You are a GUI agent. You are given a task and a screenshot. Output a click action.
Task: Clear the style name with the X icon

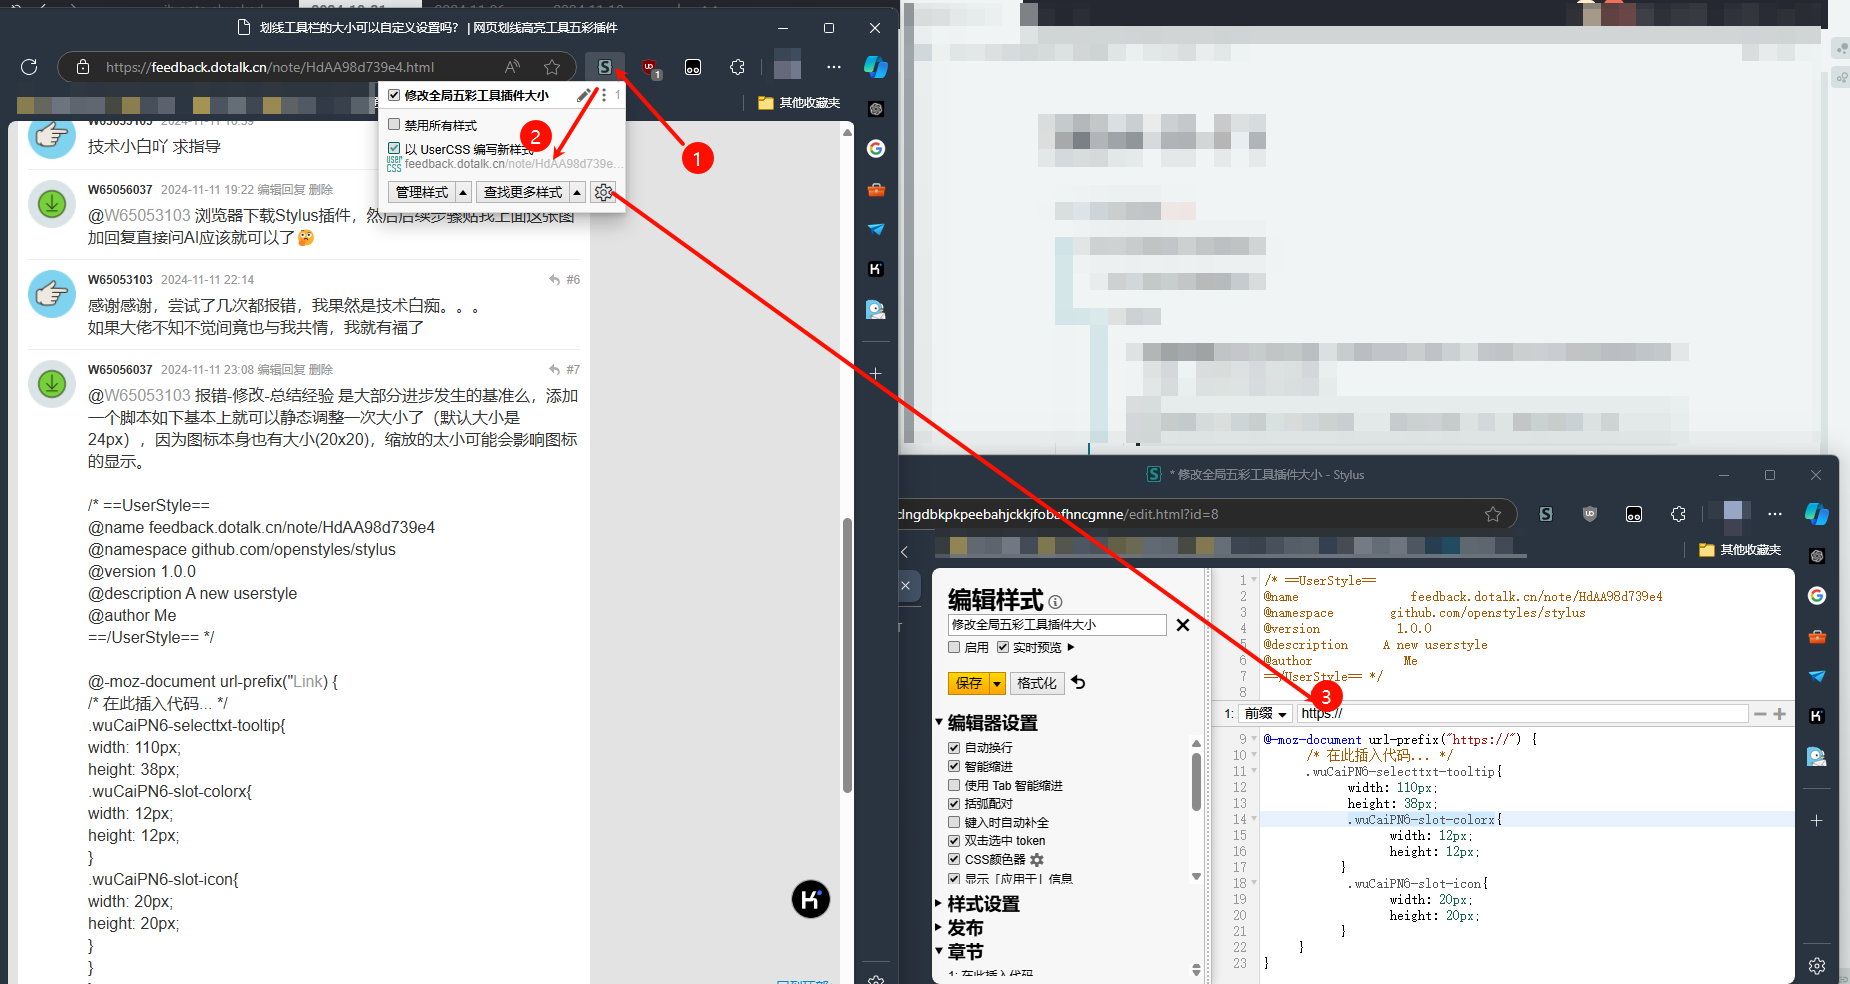tap(1183, 625)
